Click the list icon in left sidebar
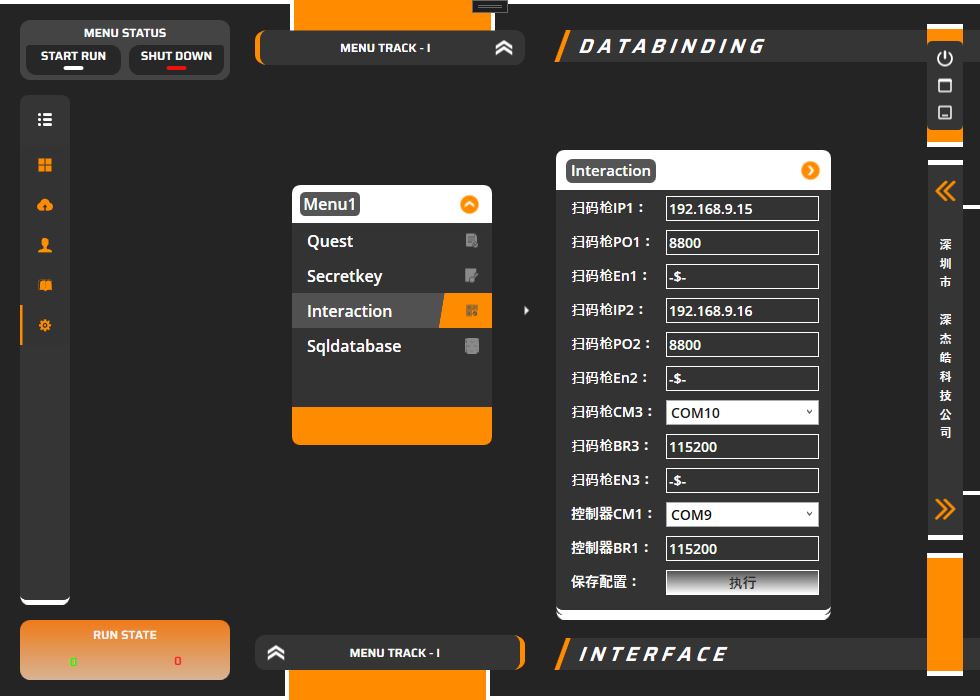Viewport: 980px width, 700px height. pyautogui.click(x=45, y=120)
